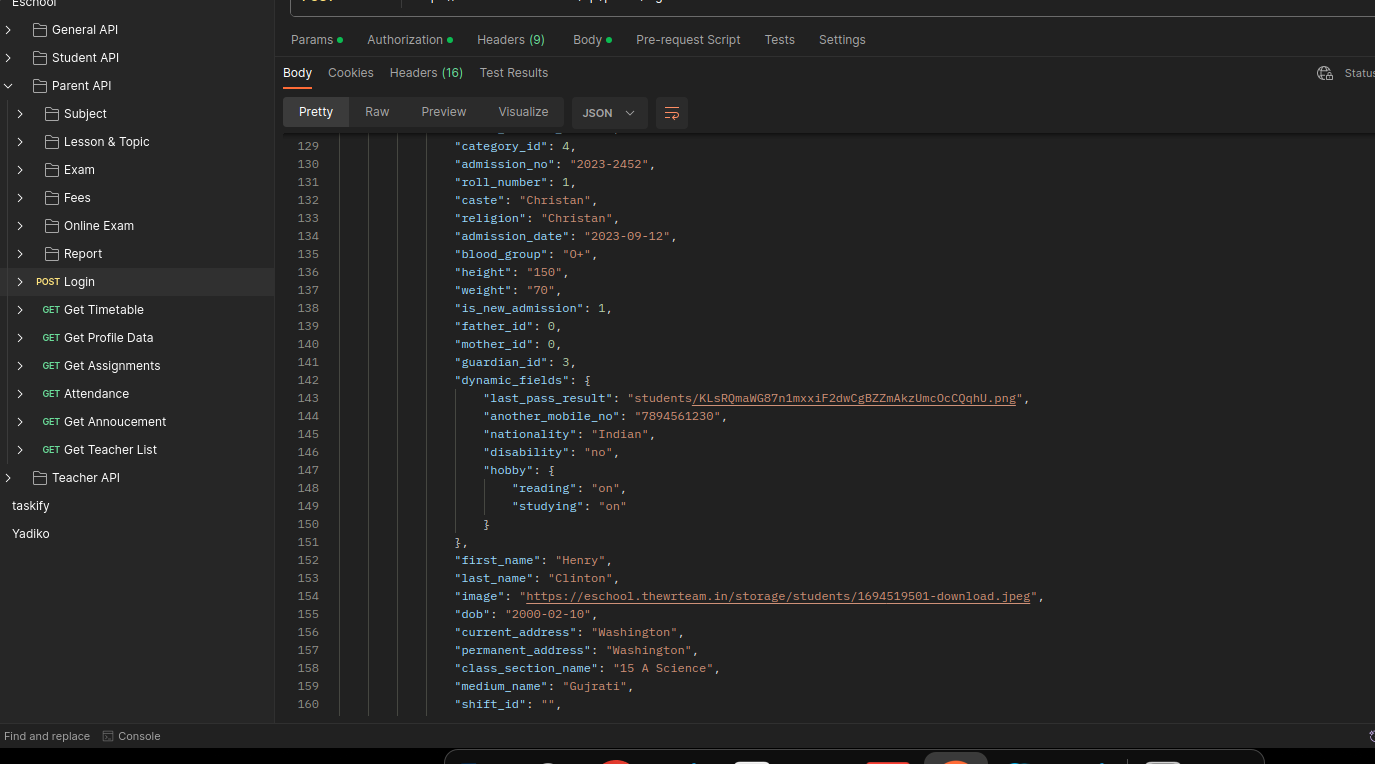Select the Get Profile Data request

click(108, 338)
